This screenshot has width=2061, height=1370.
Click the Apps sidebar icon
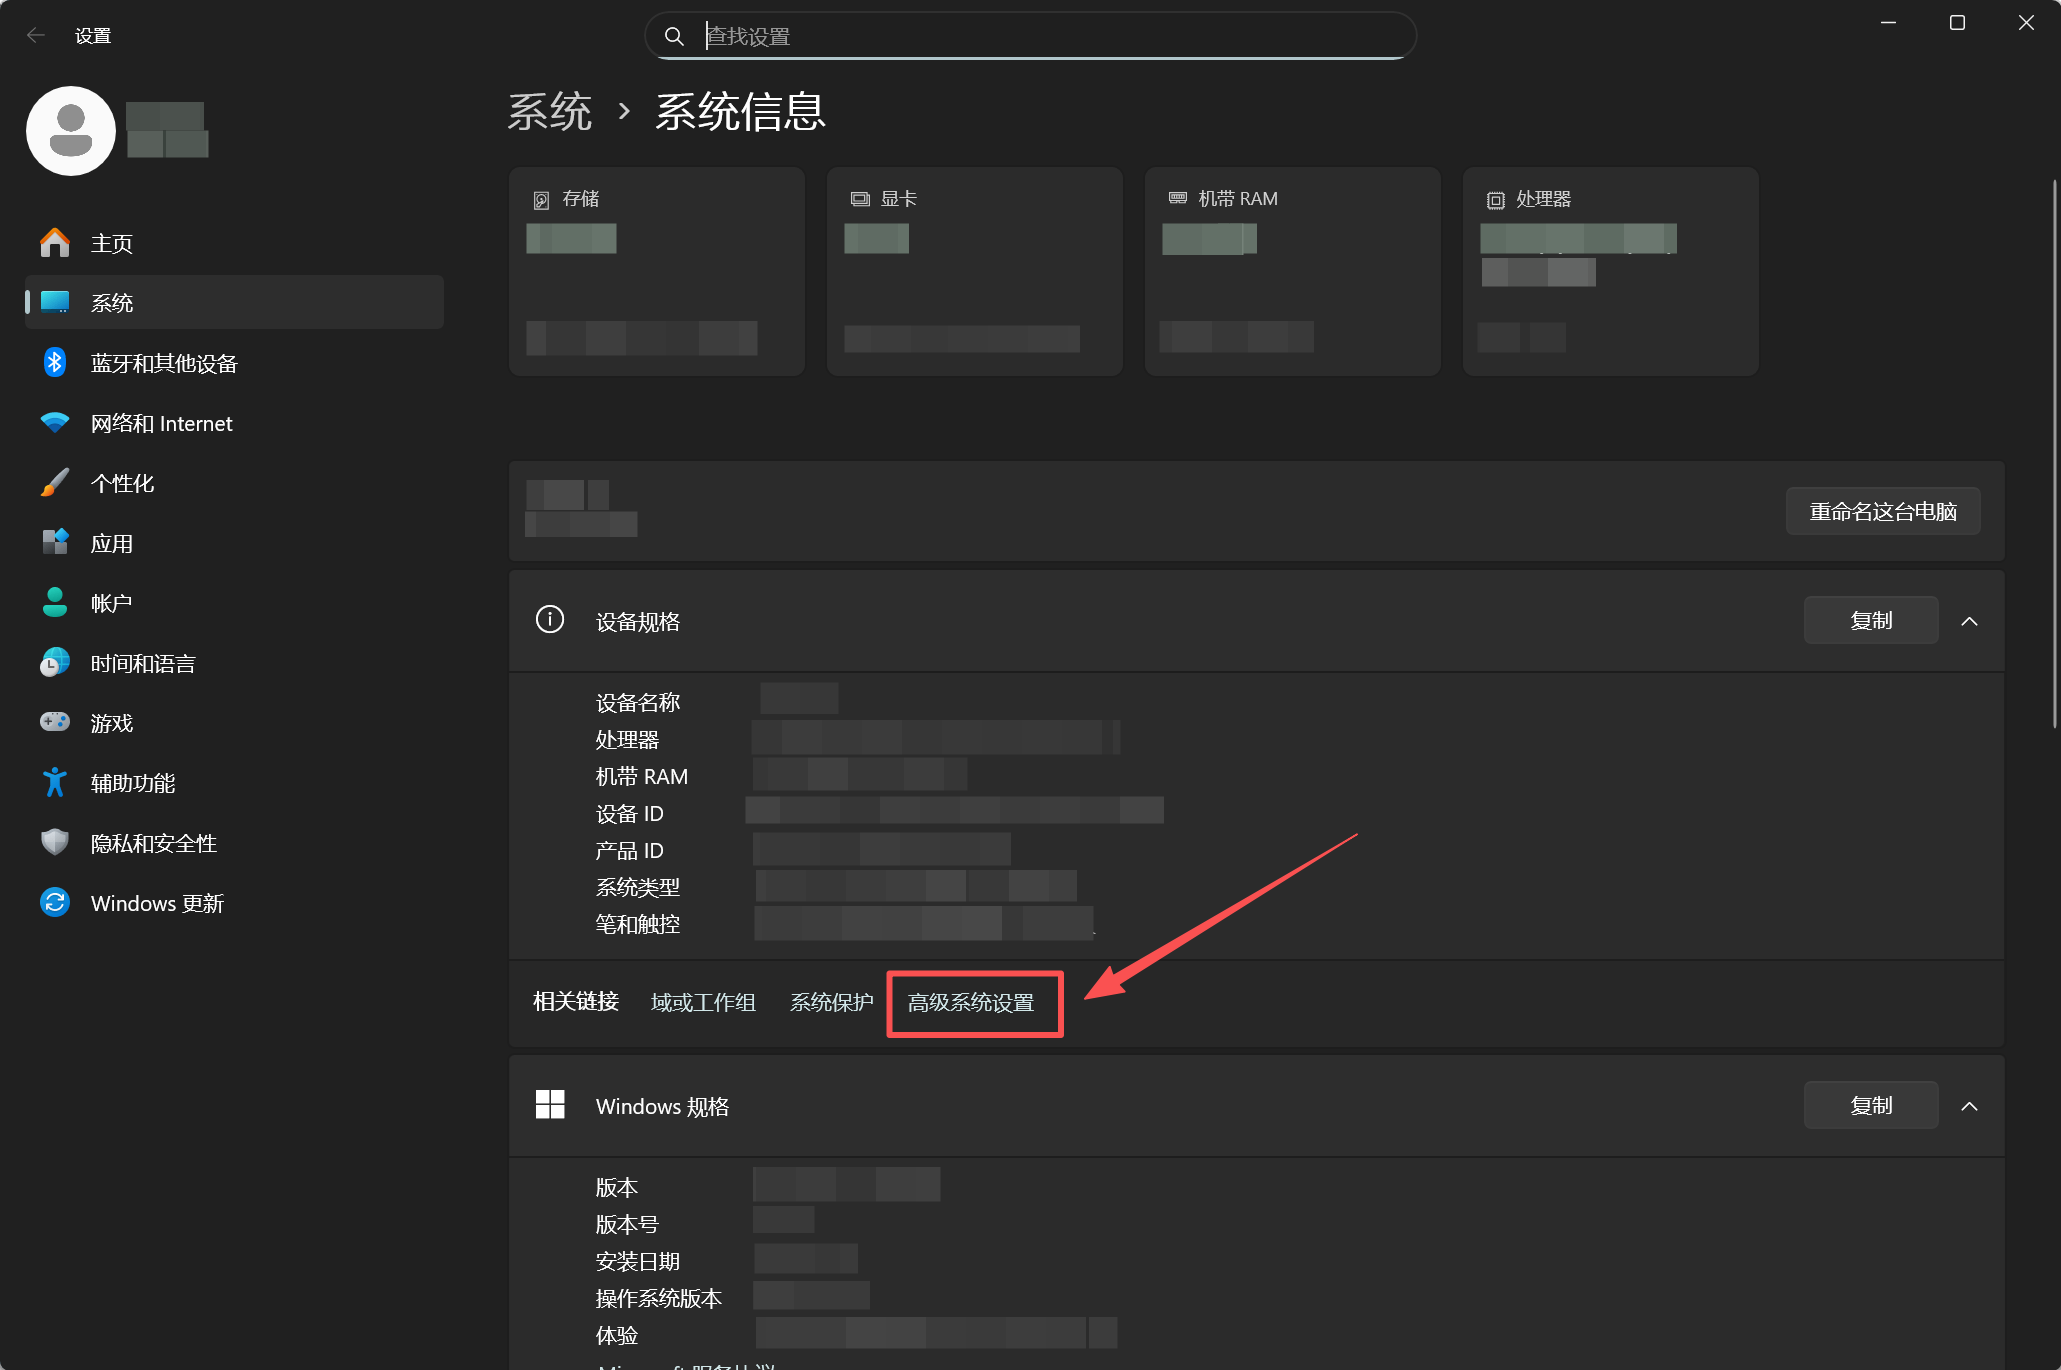point(55,543)
